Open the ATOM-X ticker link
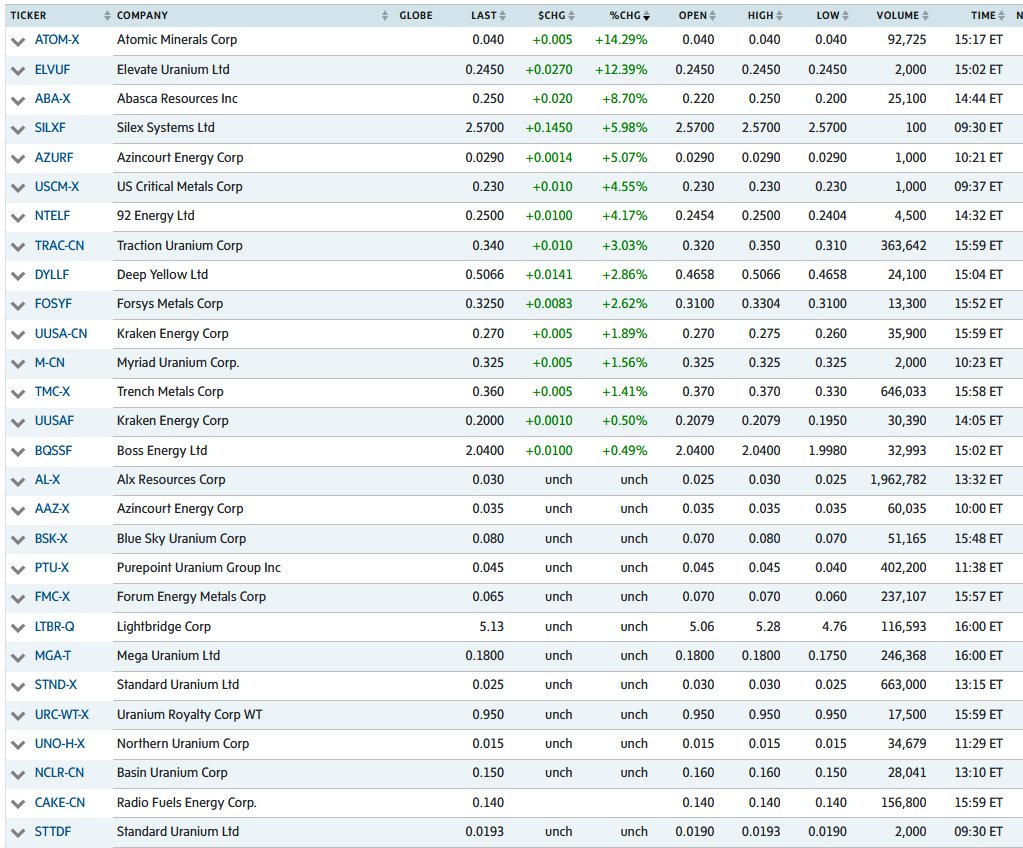The width and height of the screenshot is (1023, 848). coord(57,40)
